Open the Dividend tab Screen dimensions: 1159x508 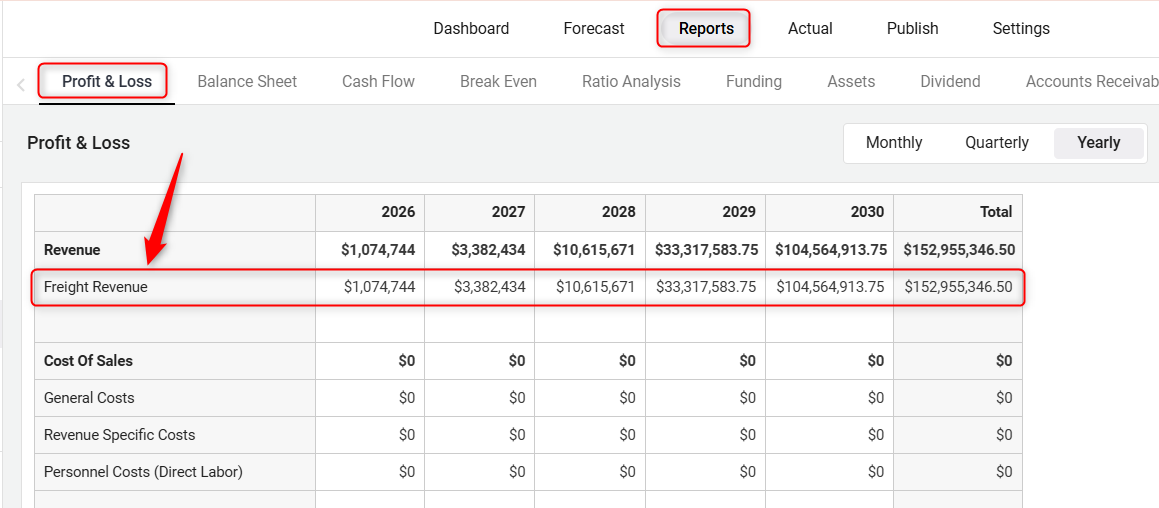coord(950,81)
